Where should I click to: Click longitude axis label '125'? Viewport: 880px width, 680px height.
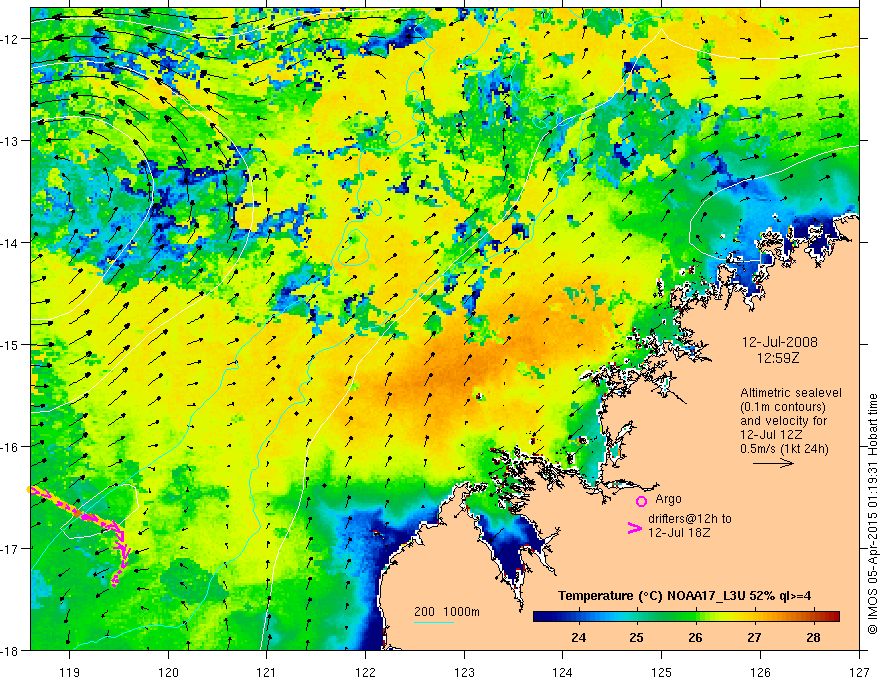click(x=662, y=672)
